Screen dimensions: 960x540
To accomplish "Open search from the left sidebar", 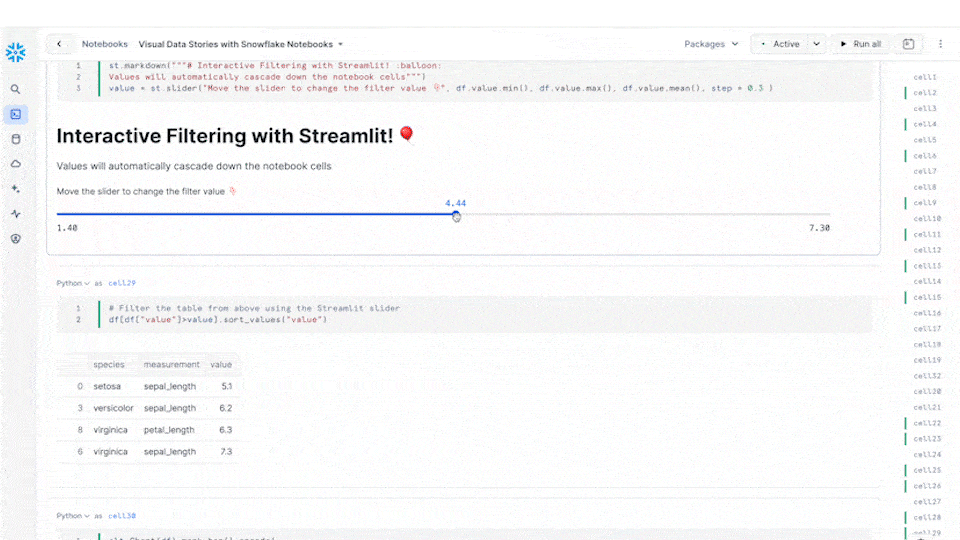I will coord(15,89).
